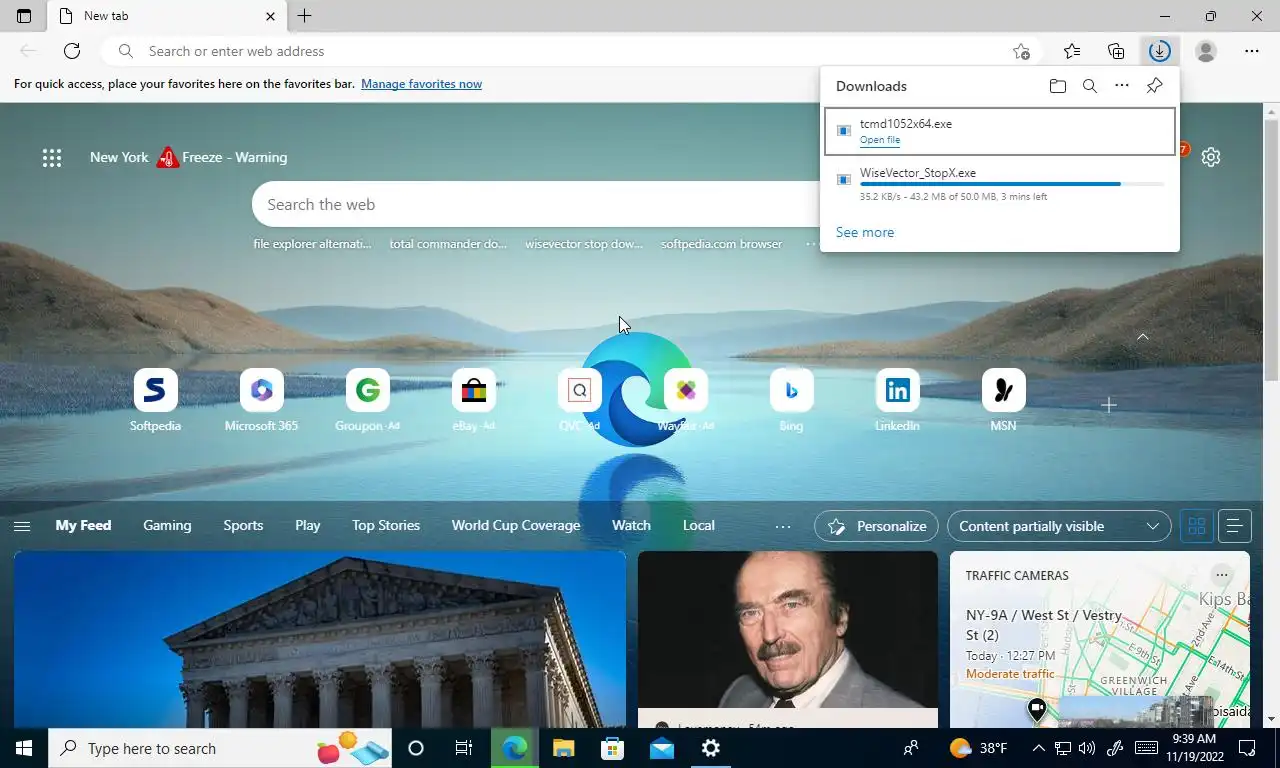Open the eBay quick link tile
This screenshot has width=1280, height=768.
474,400
